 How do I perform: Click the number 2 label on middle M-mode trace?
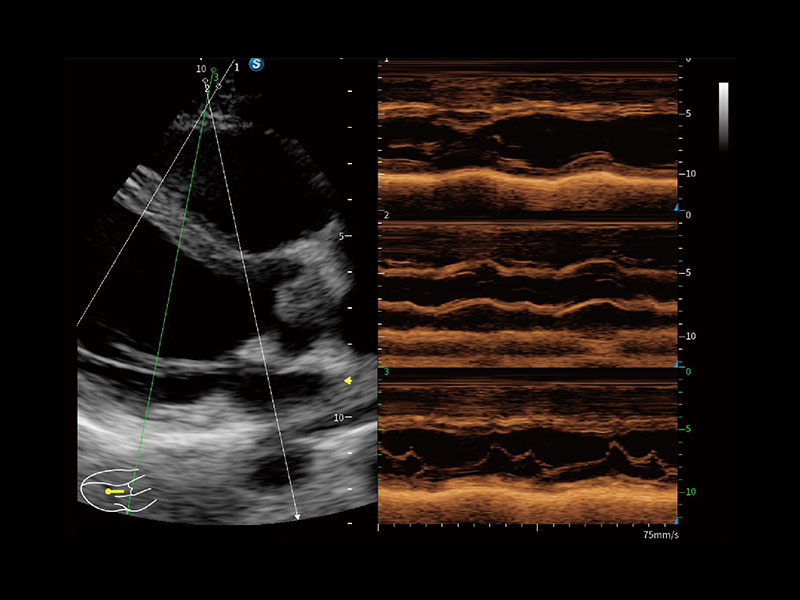click(386, 216)
